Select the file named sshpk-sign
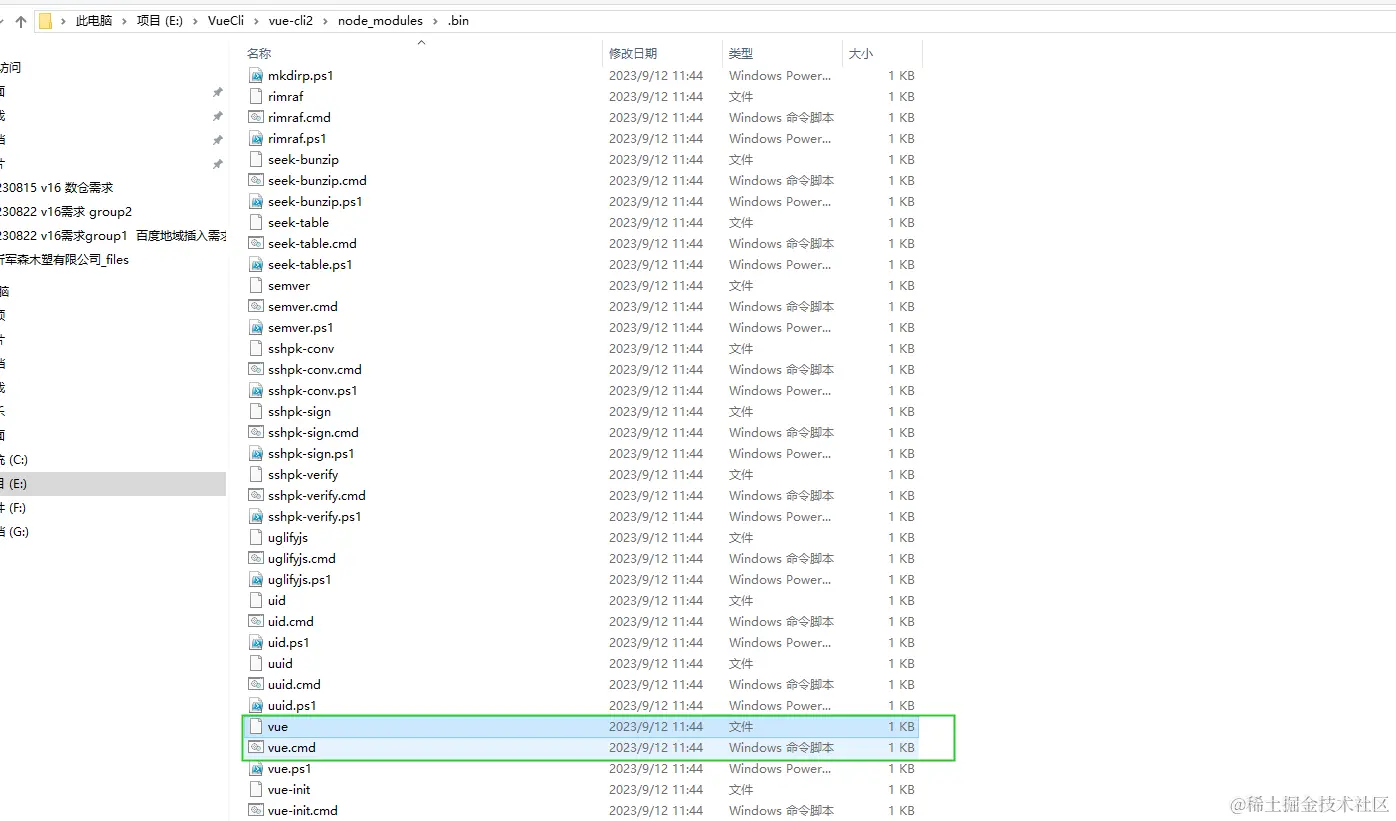 (299, 411)
